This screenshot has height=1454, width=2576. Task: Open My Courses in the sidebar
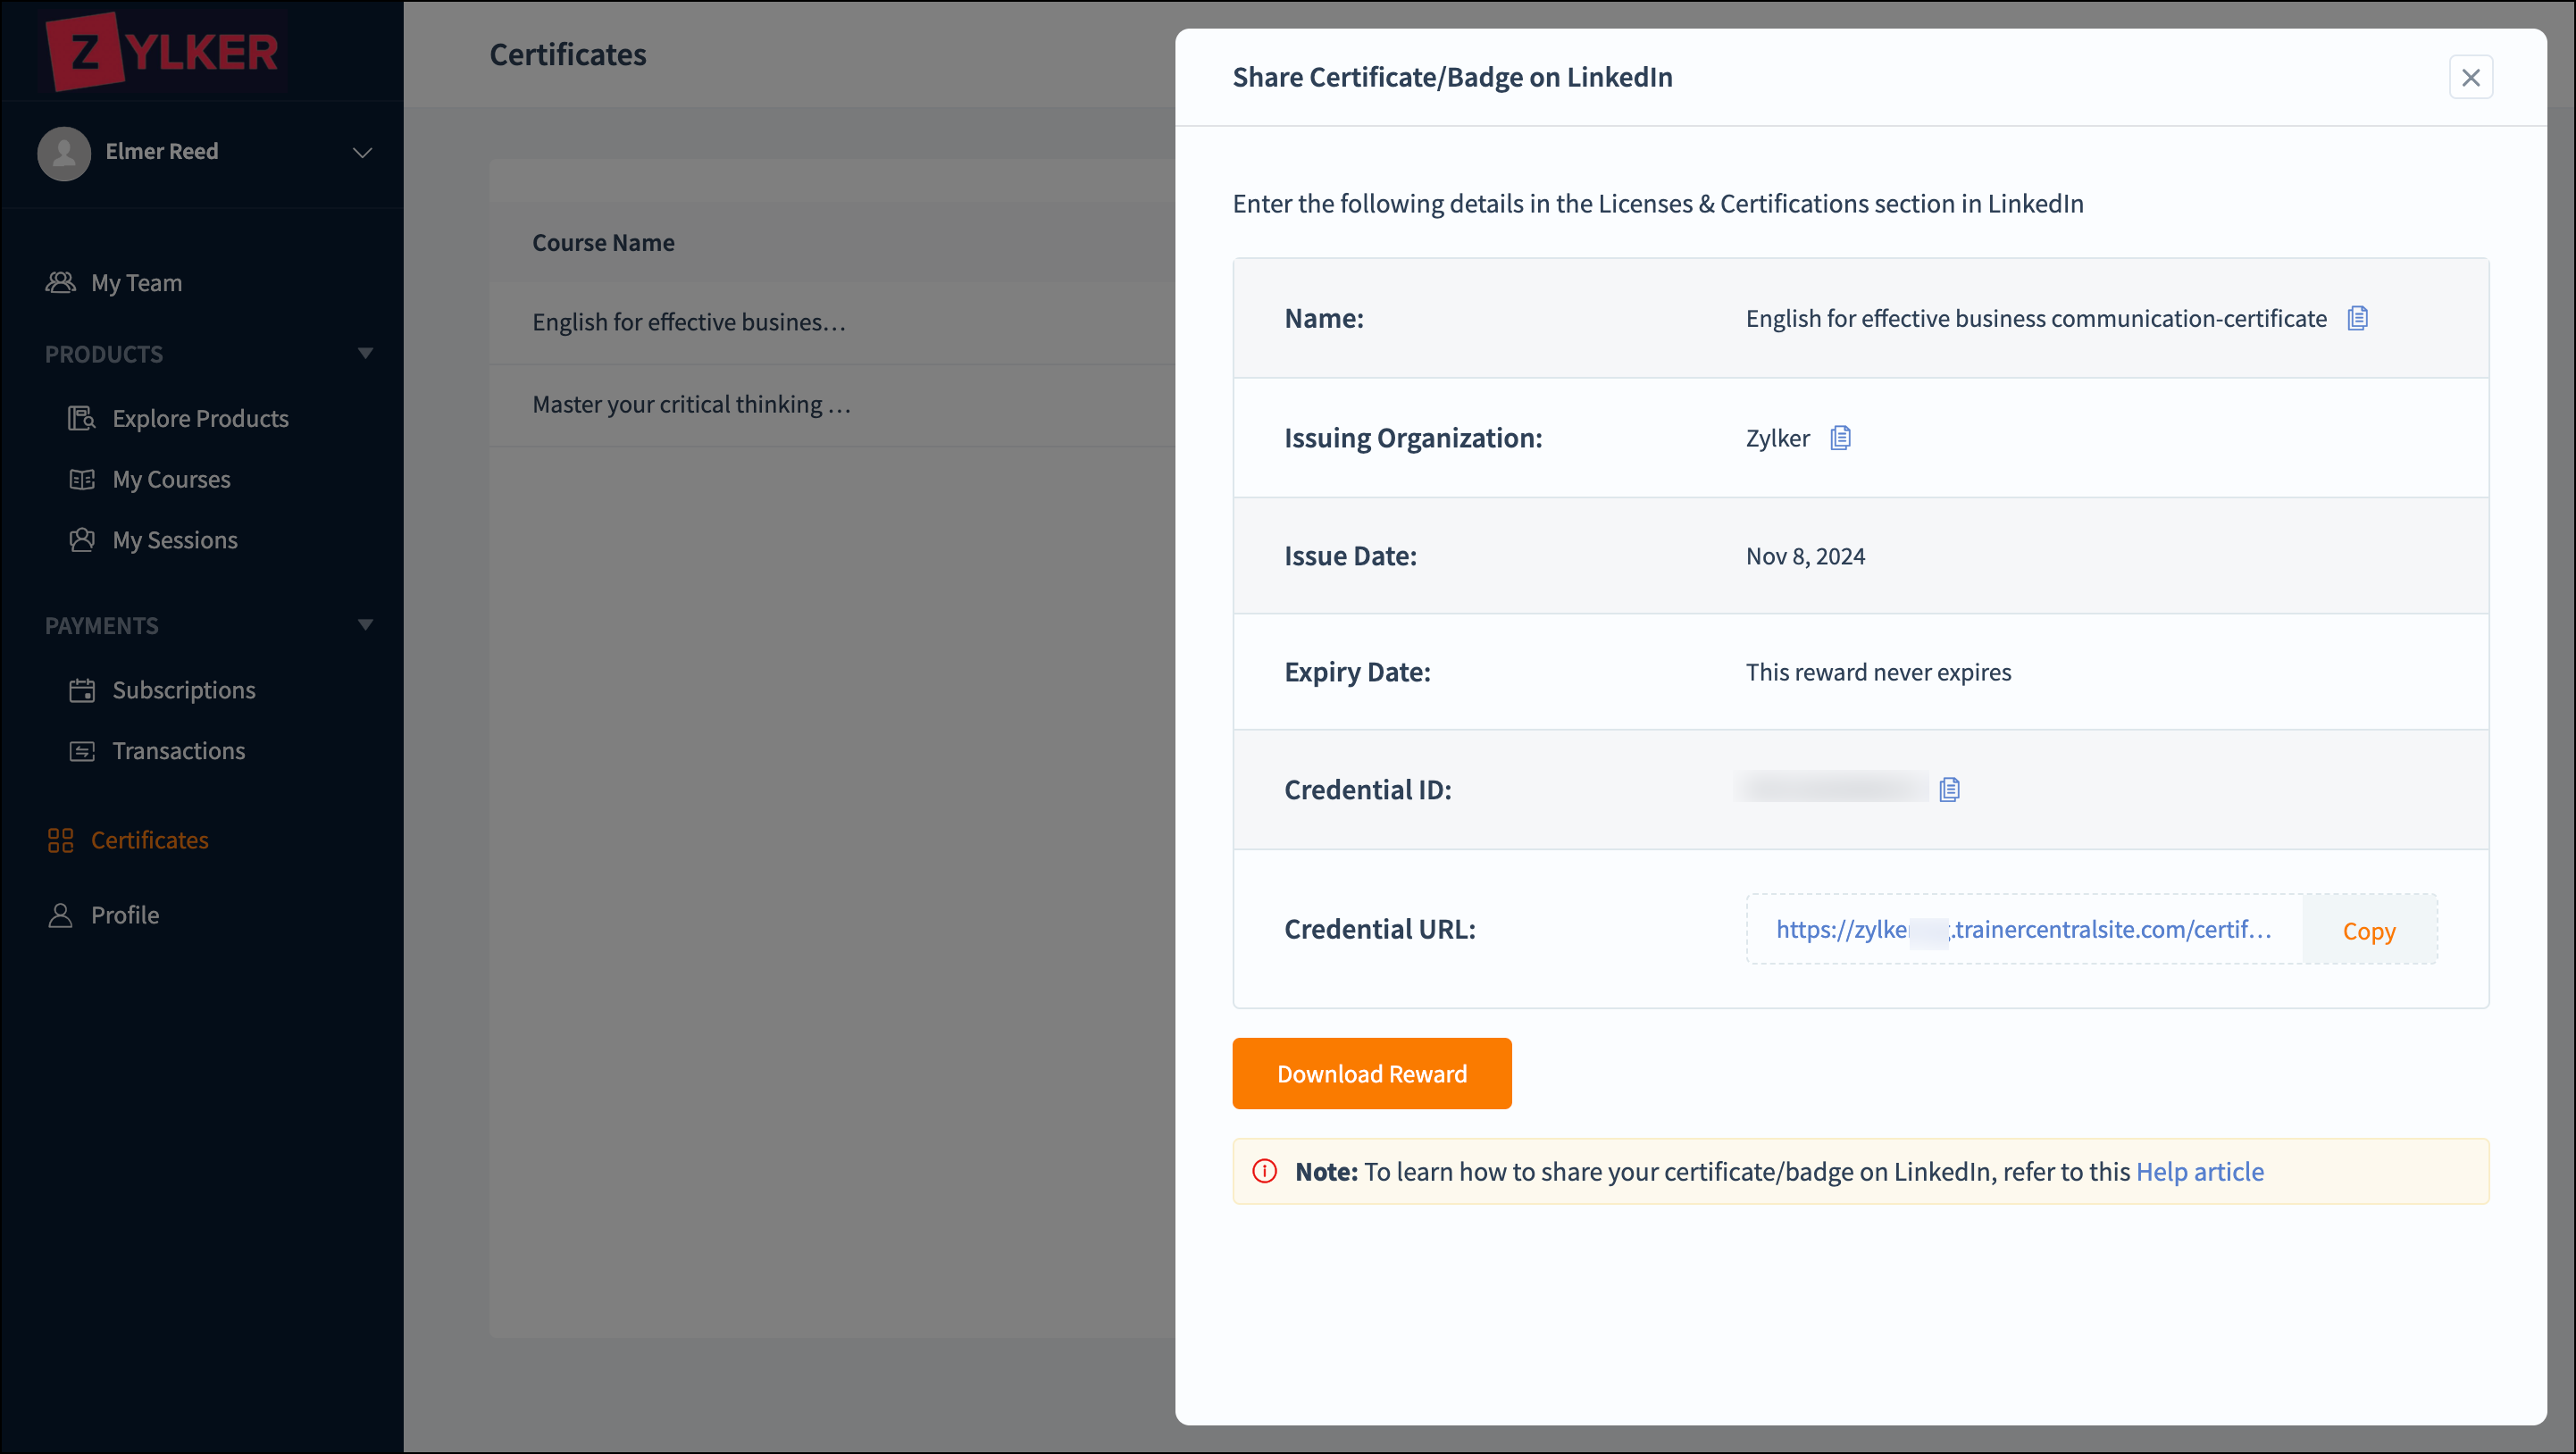[171, 479]
